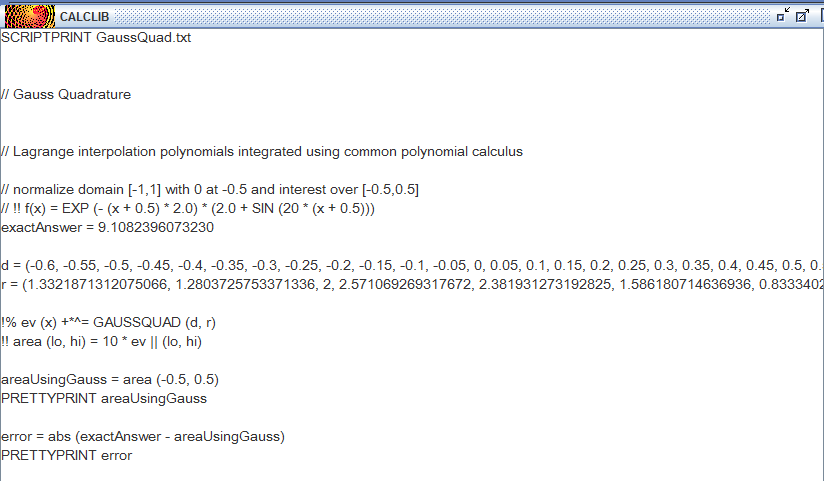Click the PRETTYPRINT error line
824x481 pixels.
click(67, 455)
